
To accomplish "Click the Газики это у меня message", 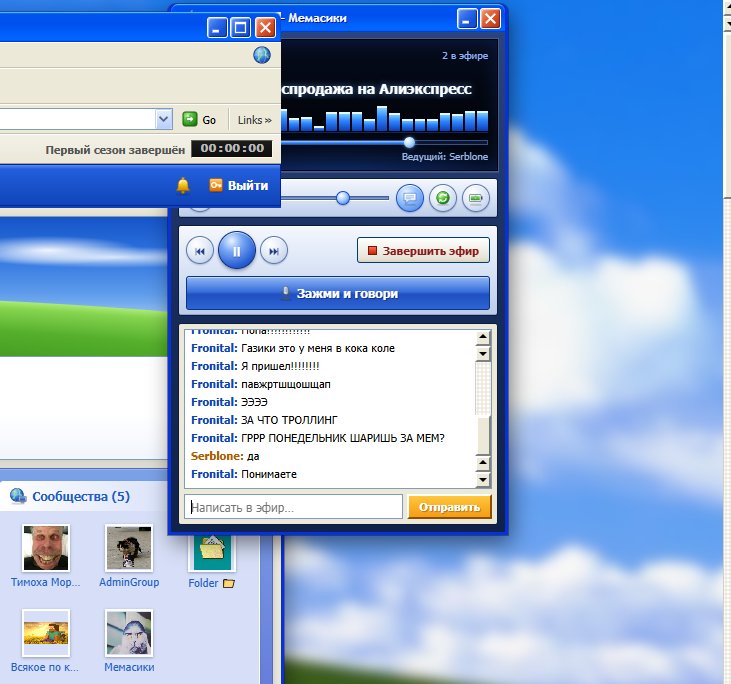I will click(318, 348).
